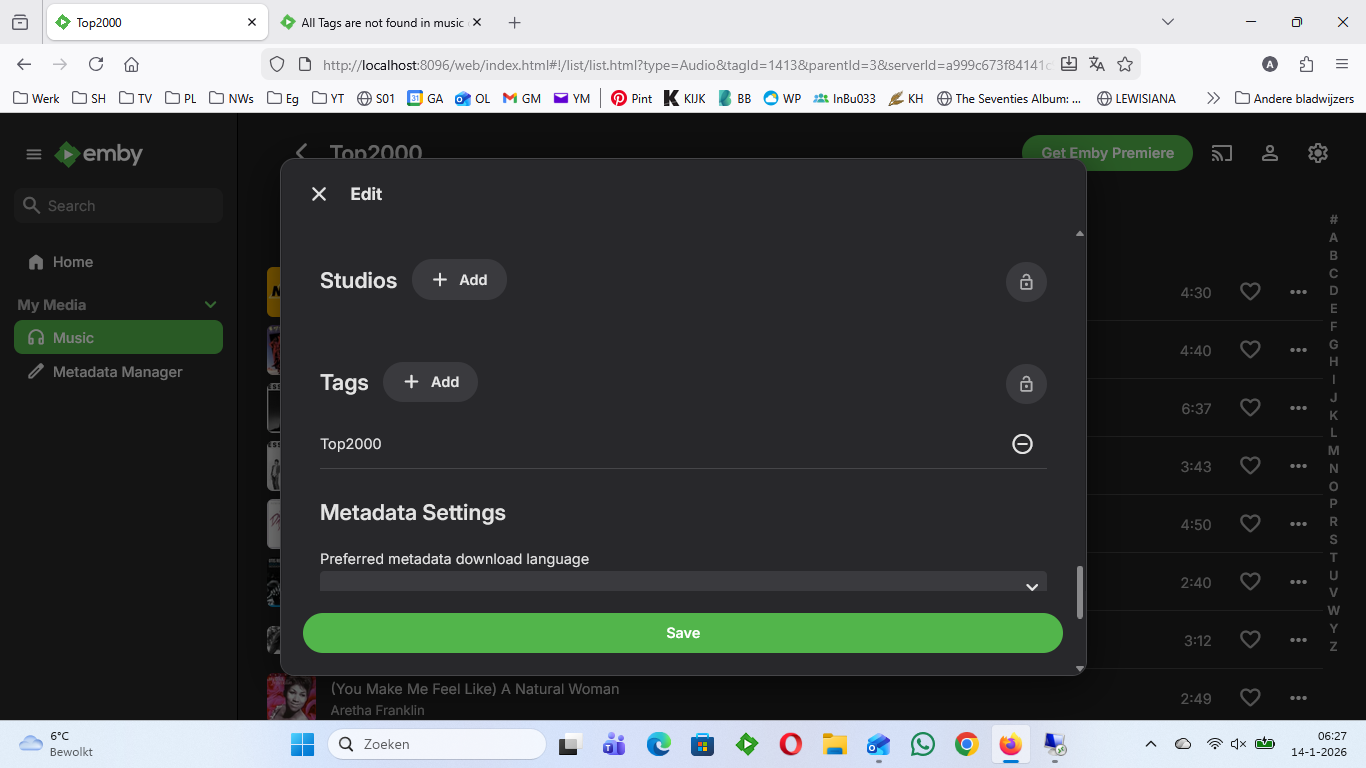Favorite the song lasting 4:40
The width and height of the screenshot is (1366, 768).
coord(1250,350)
